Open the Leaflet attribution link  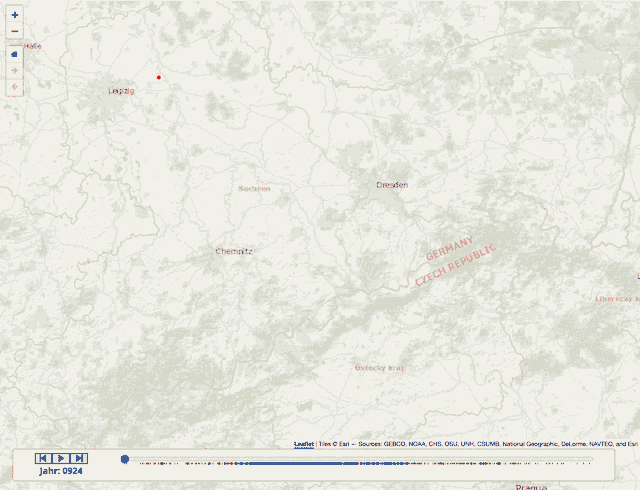click(x=303, y=443)
